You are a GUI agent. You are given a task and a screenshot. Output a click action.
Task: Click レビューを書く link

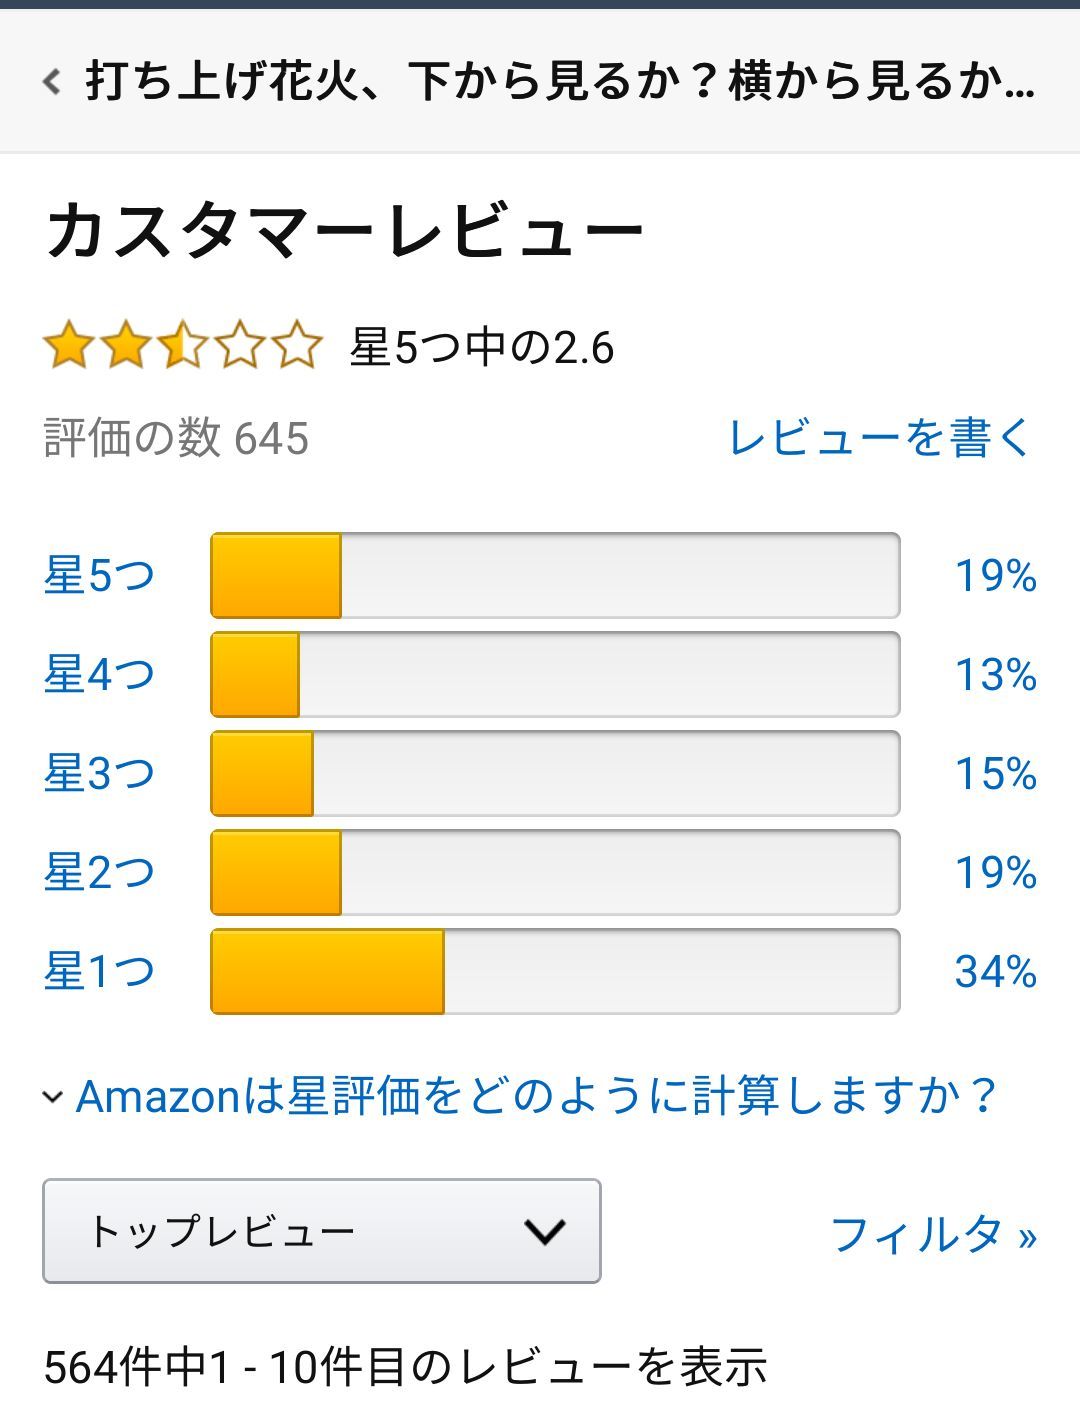(x=879, y=438)
